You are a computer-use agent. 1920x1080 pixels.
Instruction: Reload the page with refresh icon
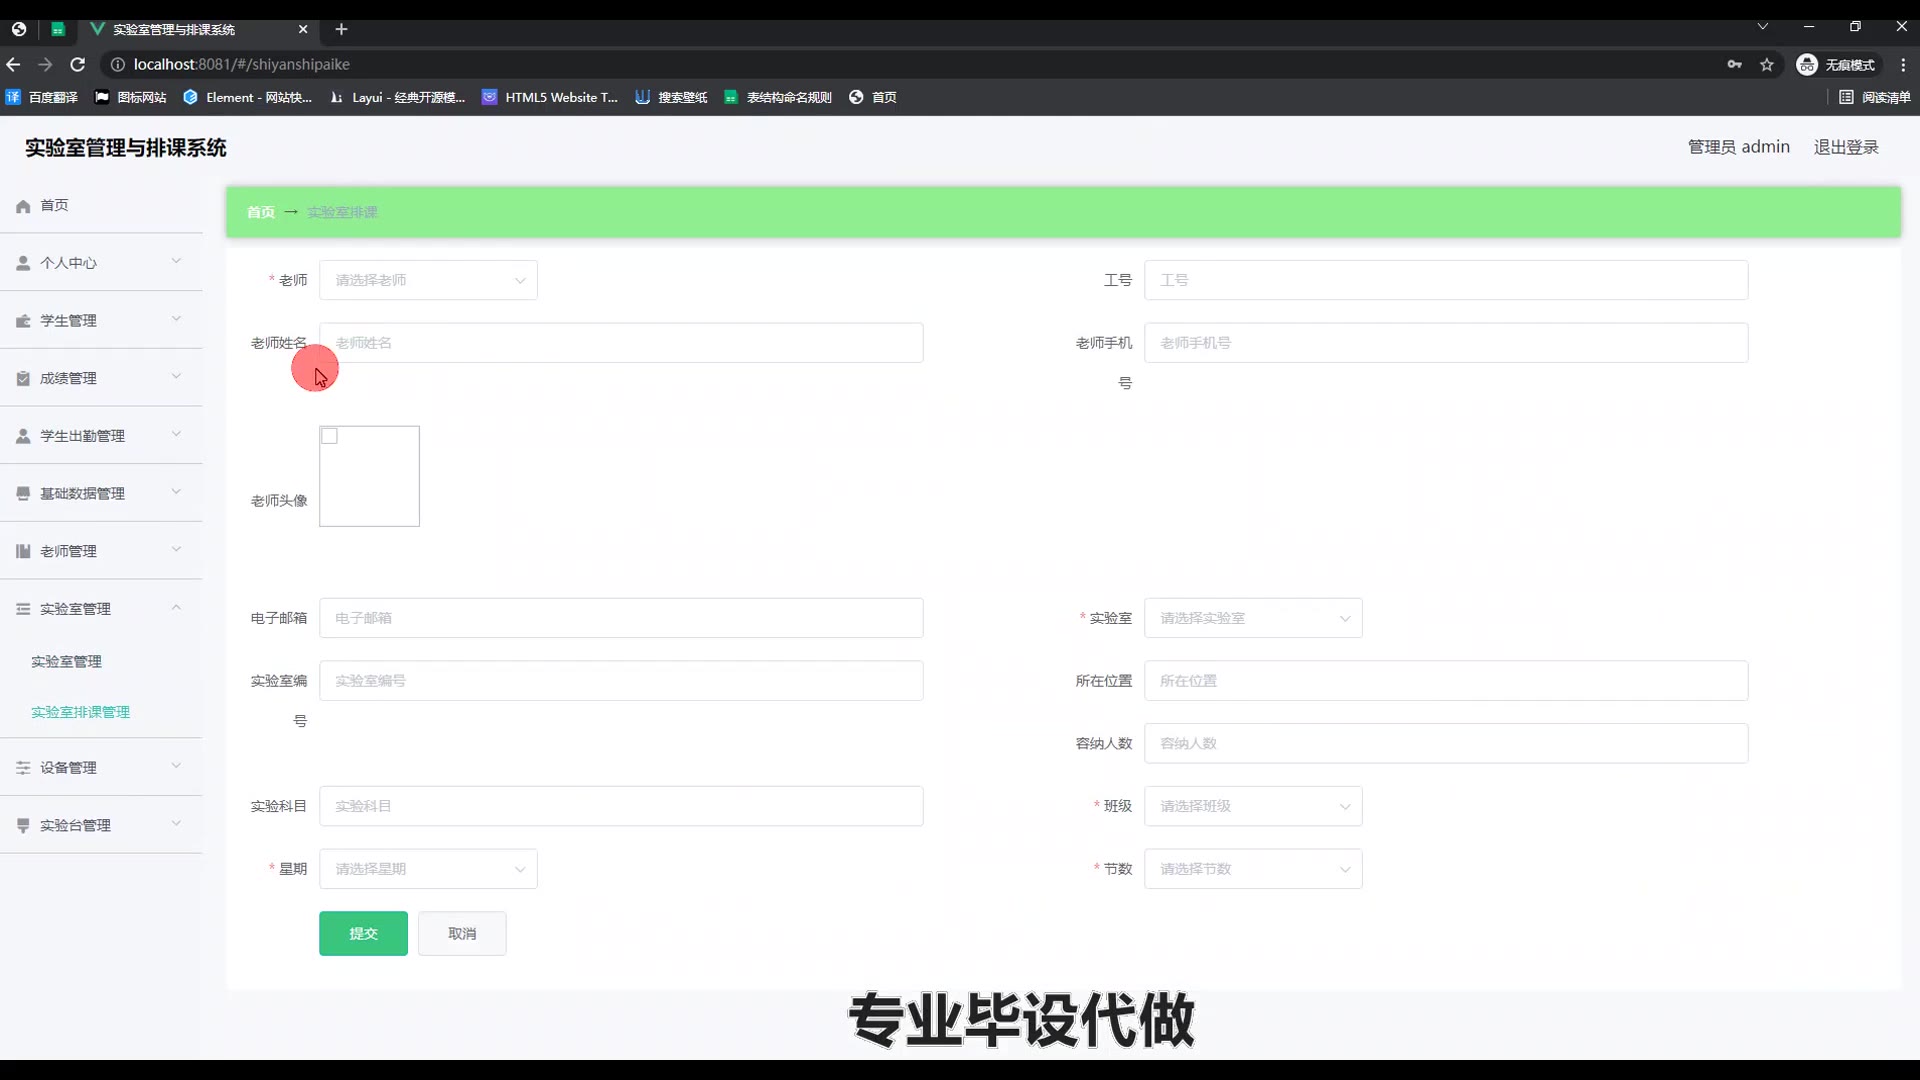click(x=78, y=64)
